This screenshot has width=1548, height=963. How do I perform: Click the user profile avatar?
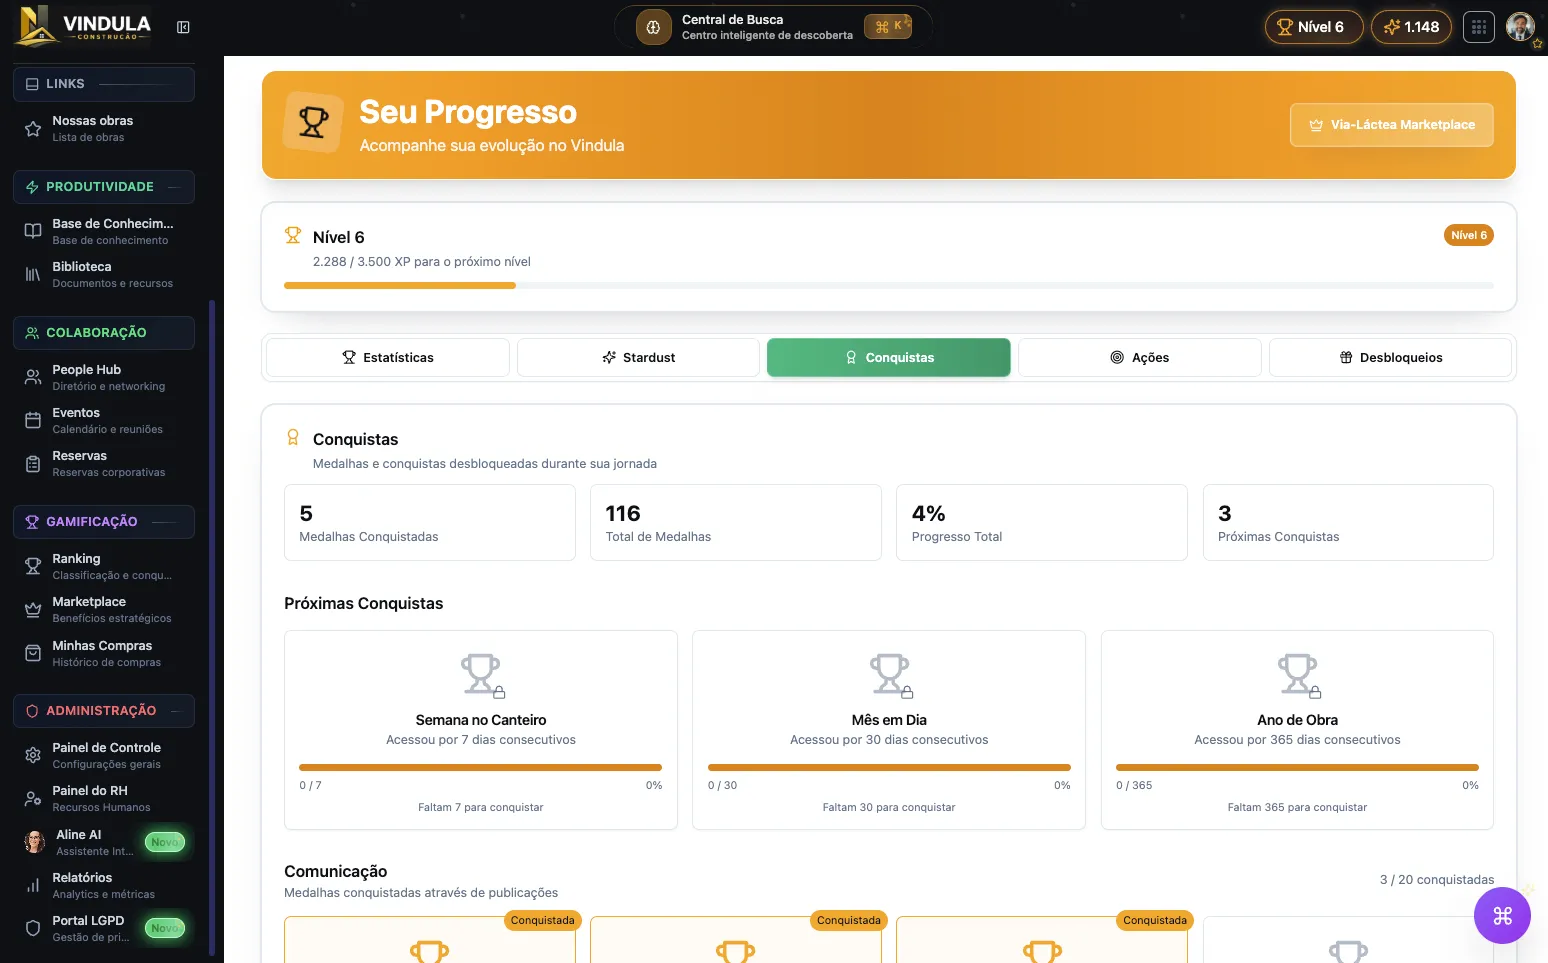(1520, 27)
